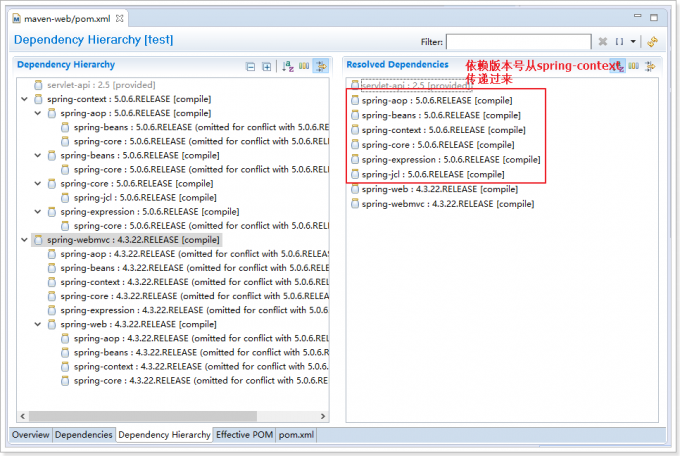Click Collapse All icon in Dependency Hierarchy
The width and height of the screenshot is (680, 456).
251,66
